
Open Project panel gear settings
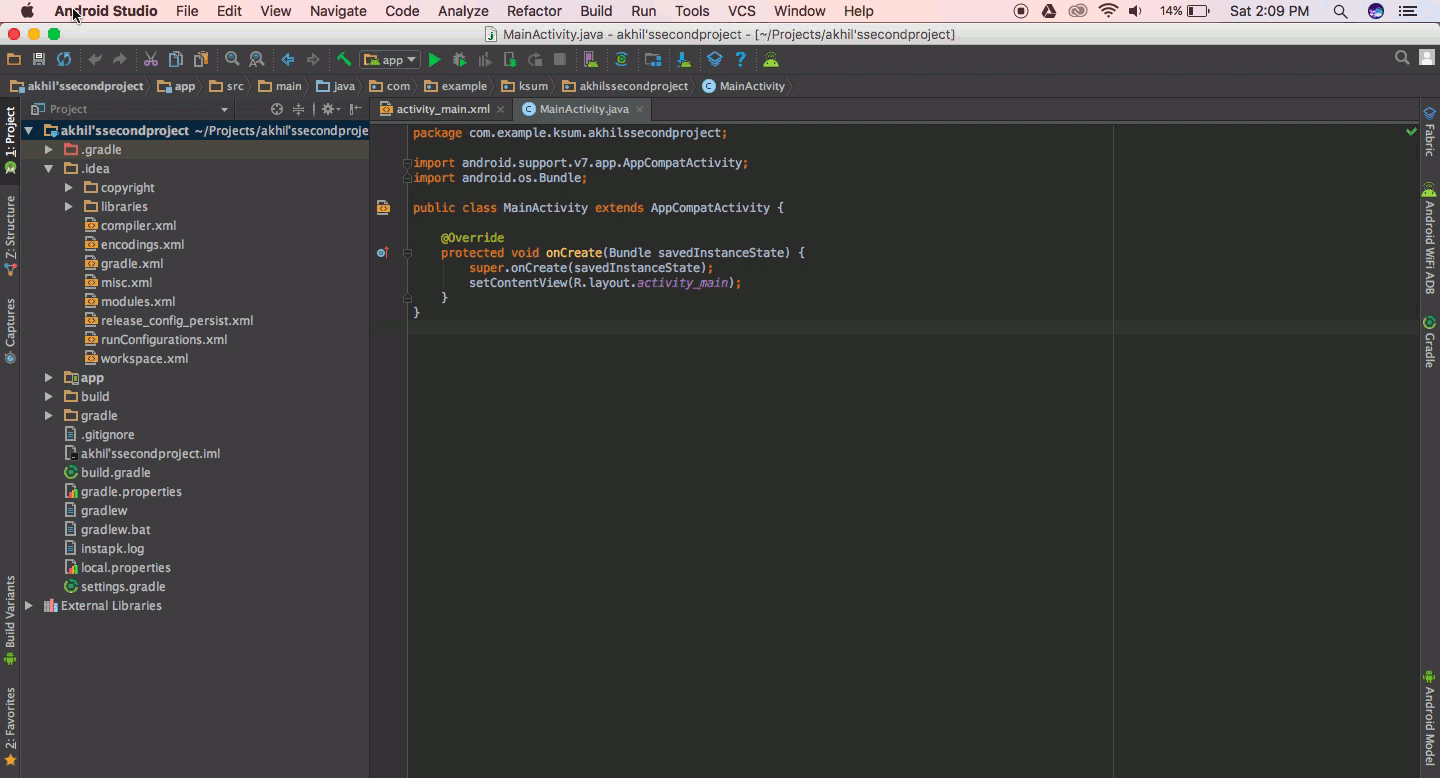tap(329, 109)
